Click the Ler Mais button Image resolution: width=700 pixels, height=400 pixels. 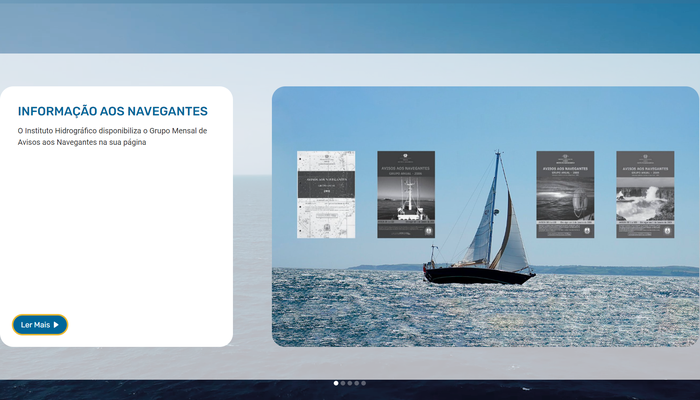[40, 325]
